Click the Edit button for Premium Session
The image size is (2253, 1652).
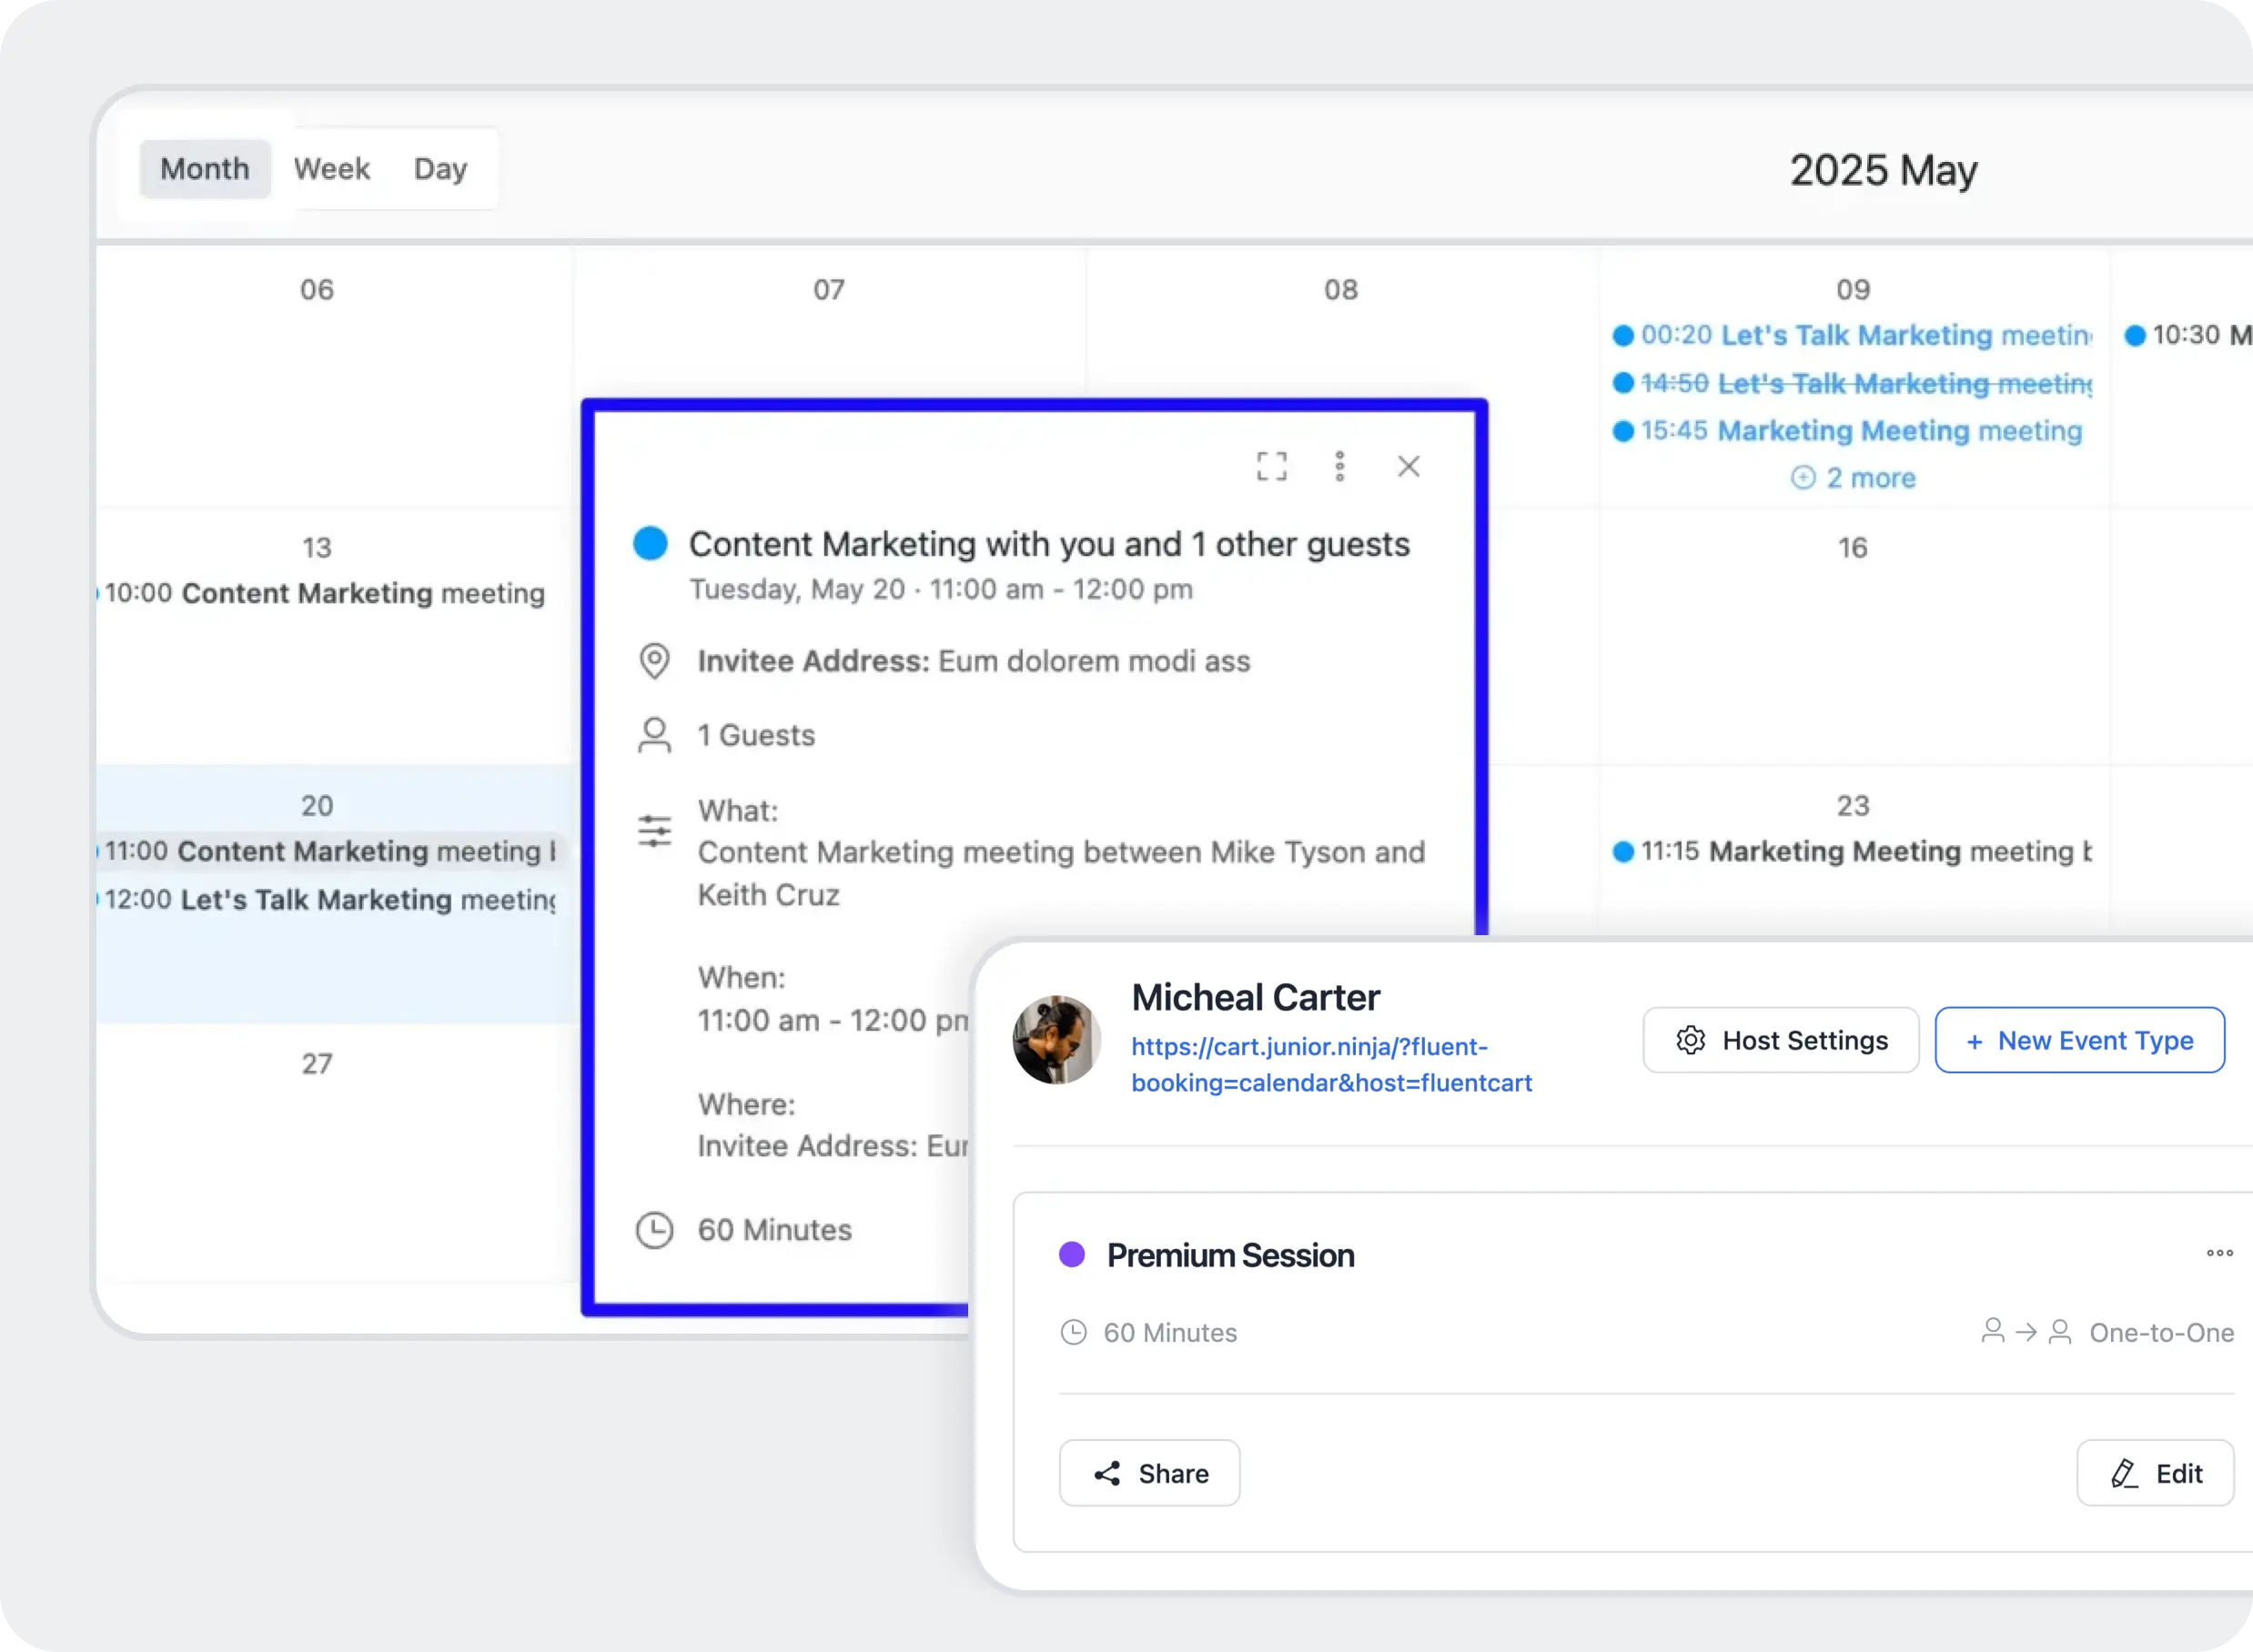(x=2155, y=1473)
